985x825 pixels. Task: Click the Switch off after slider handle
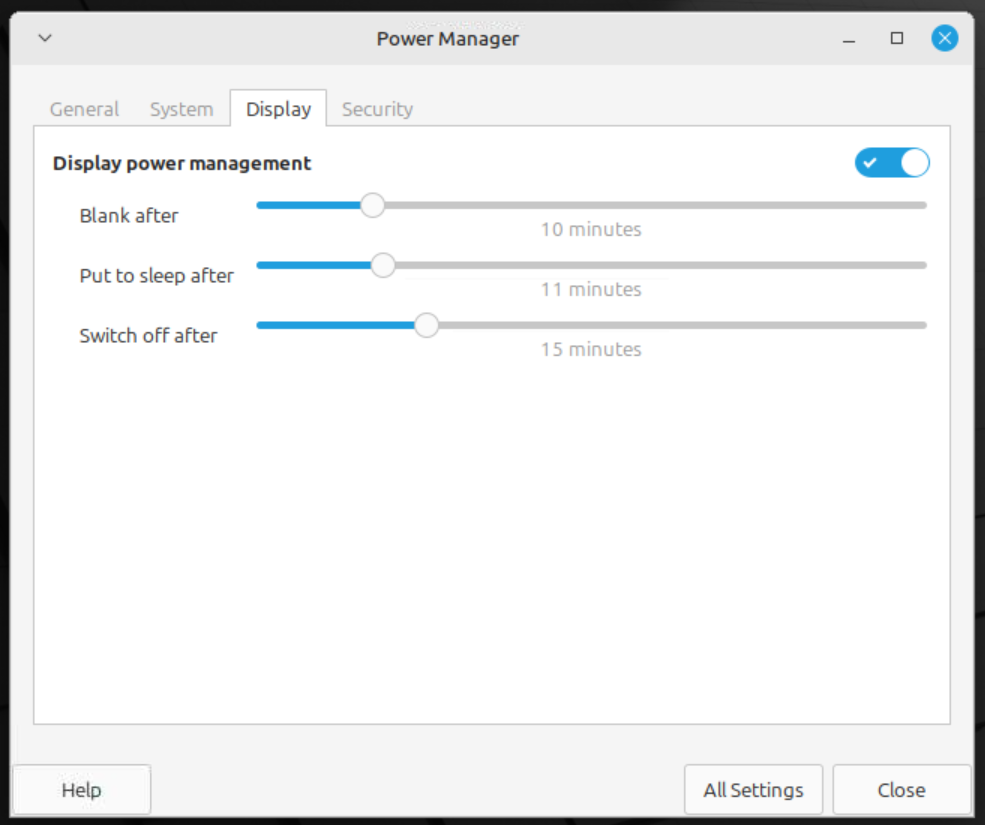click(x=427, y=325)
